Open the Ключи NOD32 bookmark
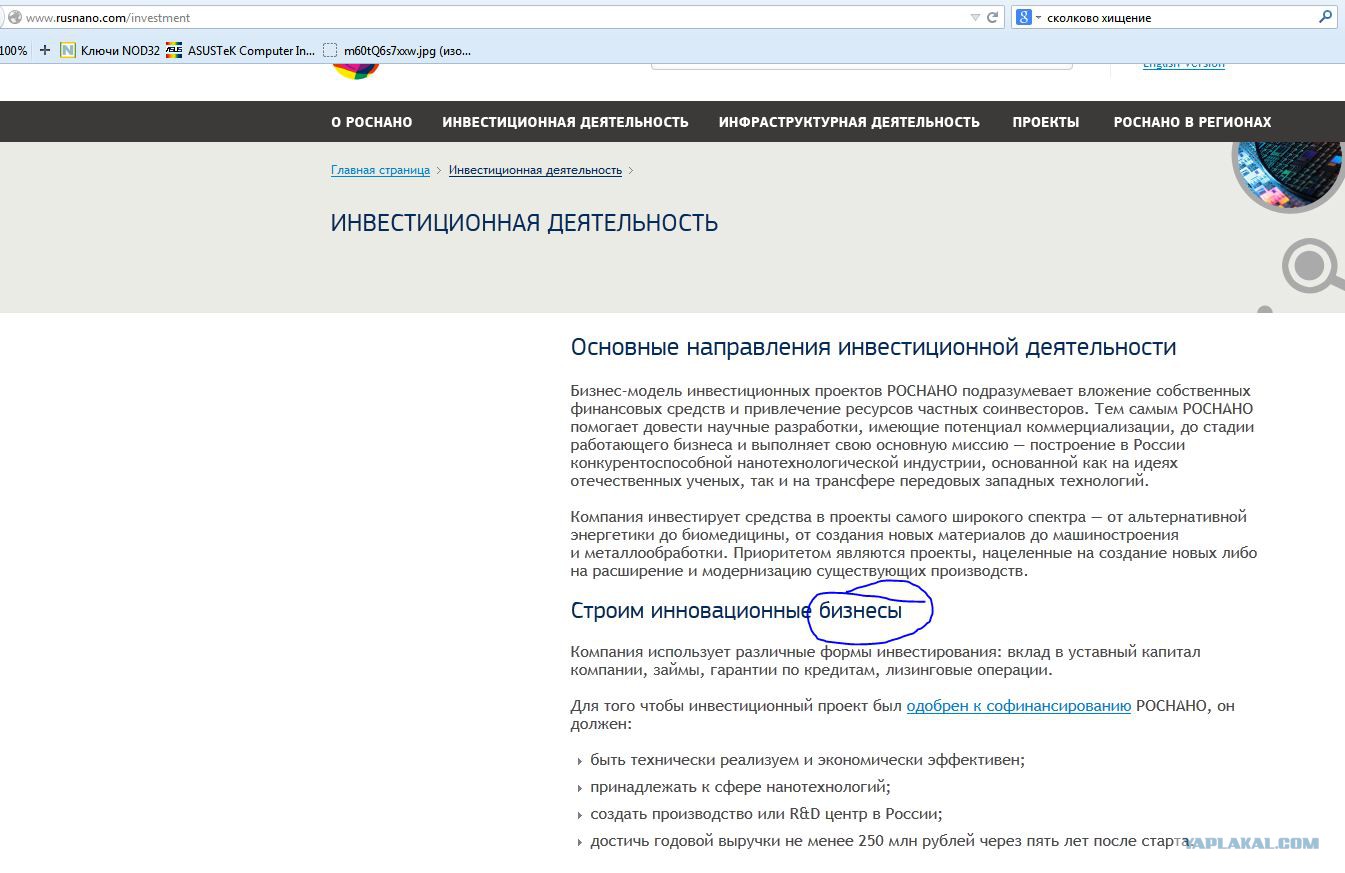The image size is (1345, 873). point(110,50)
